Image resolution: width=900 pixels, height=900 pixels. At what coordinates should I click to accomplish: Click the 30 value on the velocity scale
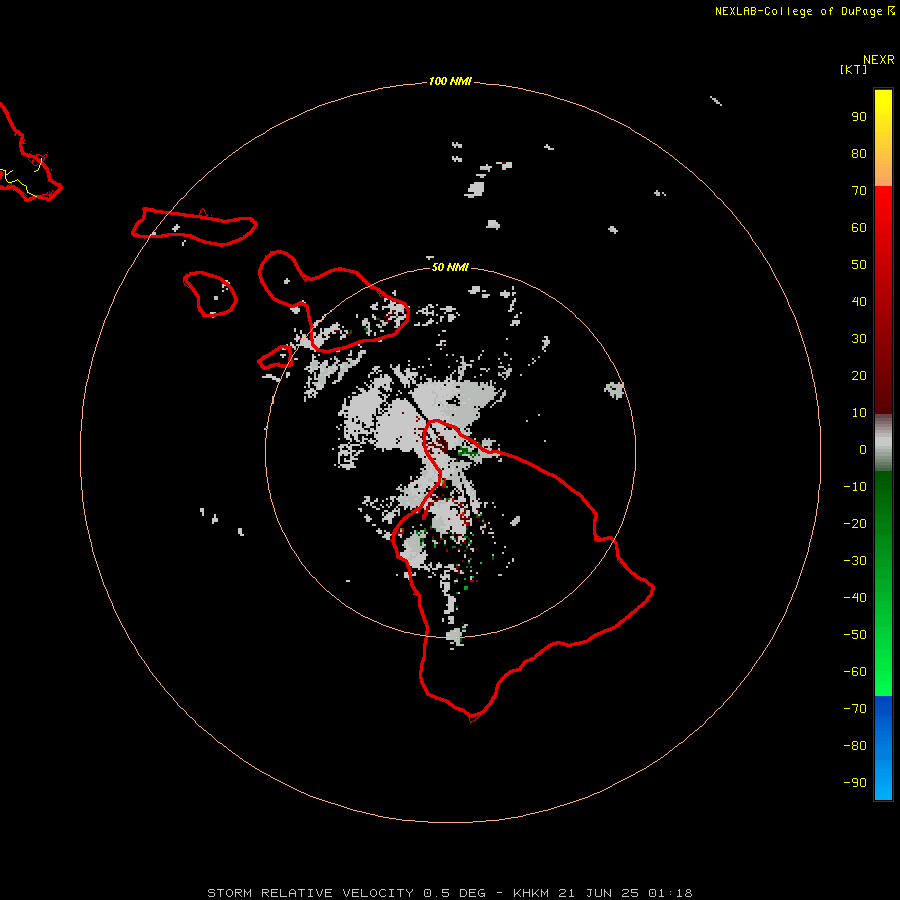tap(859, 339)
